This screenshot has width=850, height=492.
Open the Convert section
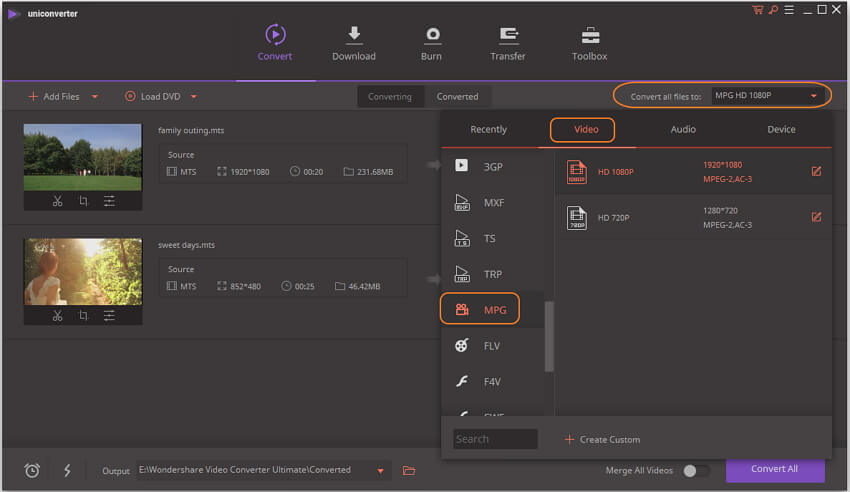click(x=275, y=43)
